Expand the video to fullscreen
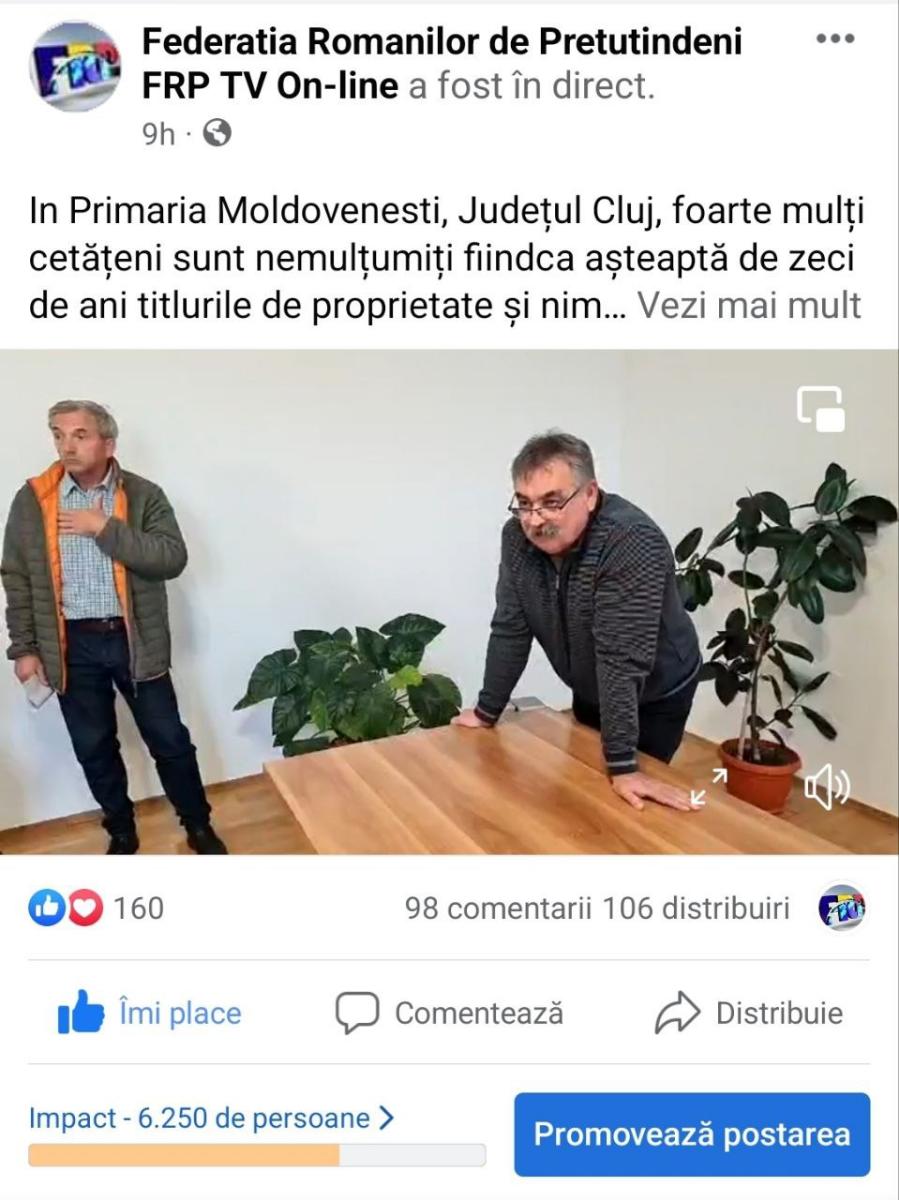899x1200 pixels. pyautogui.click(x=709, y=786)
